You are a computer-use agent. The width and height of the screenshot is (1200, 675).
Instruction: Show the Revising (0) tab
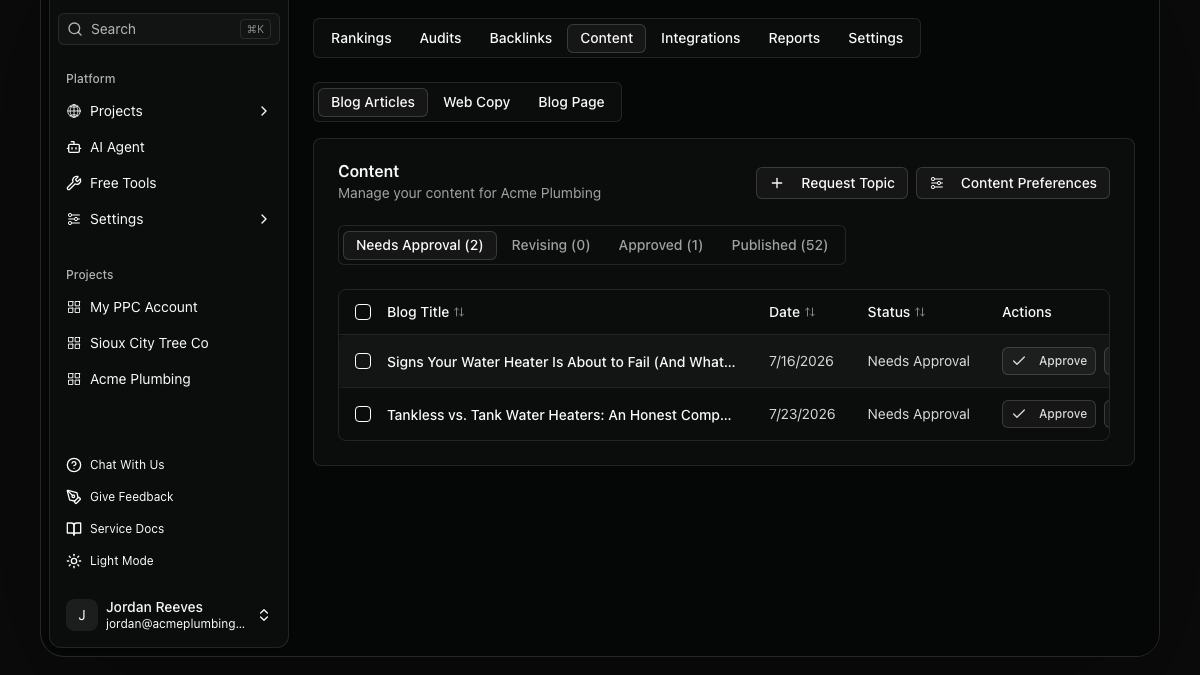(x=550, y=245)
